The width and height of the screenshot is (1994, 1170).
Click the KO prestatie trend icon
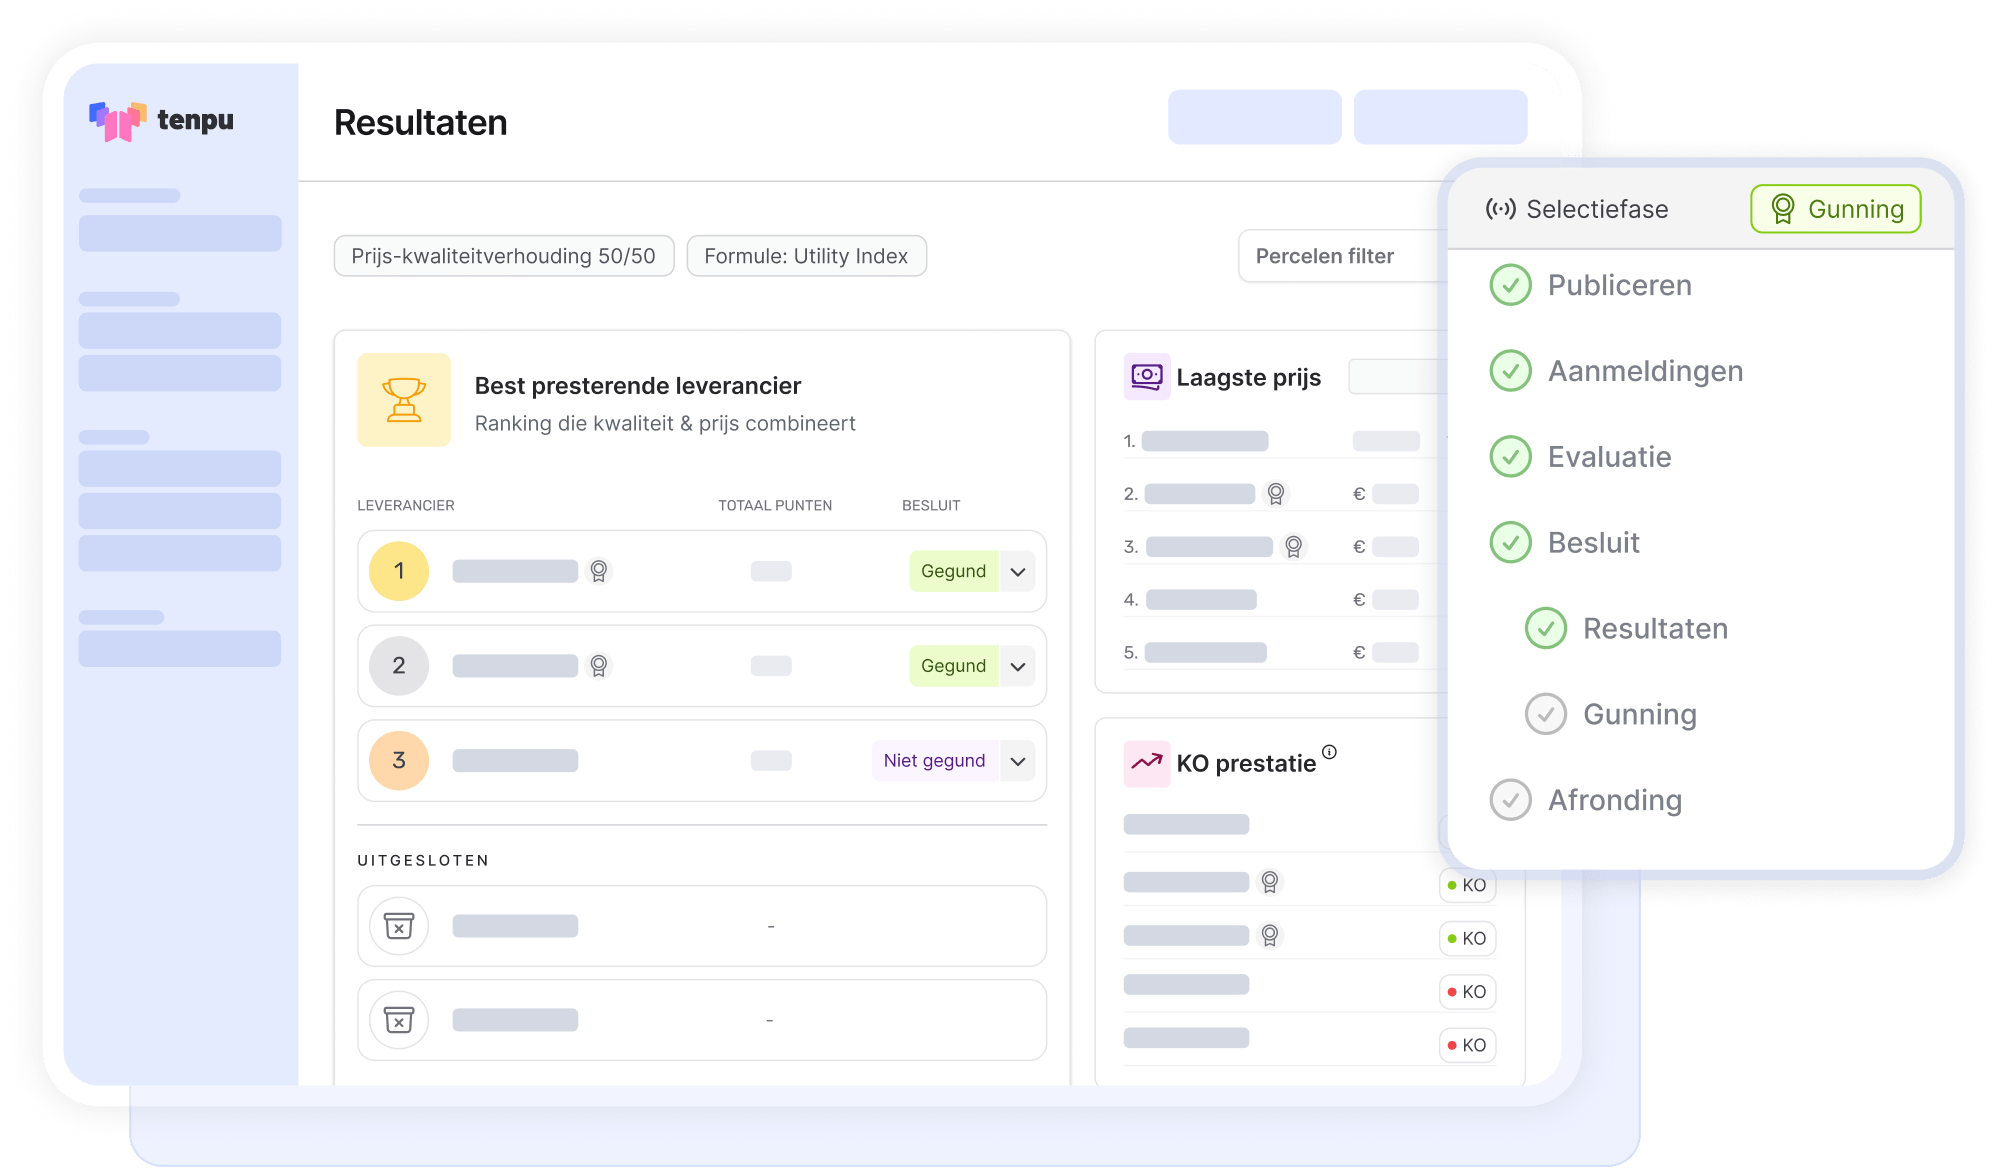[1146, 763]
